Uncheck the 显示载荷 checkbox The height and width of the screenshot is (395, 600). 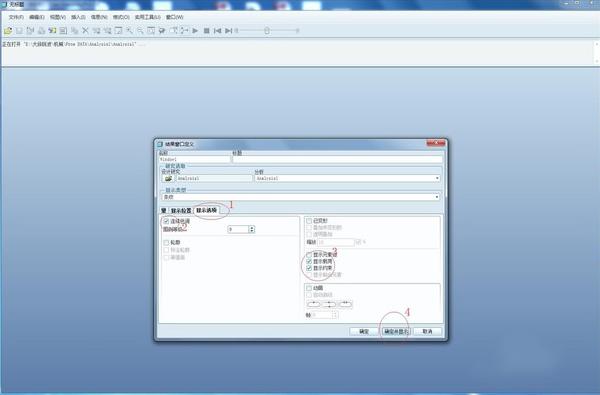(x=309, y=261)
